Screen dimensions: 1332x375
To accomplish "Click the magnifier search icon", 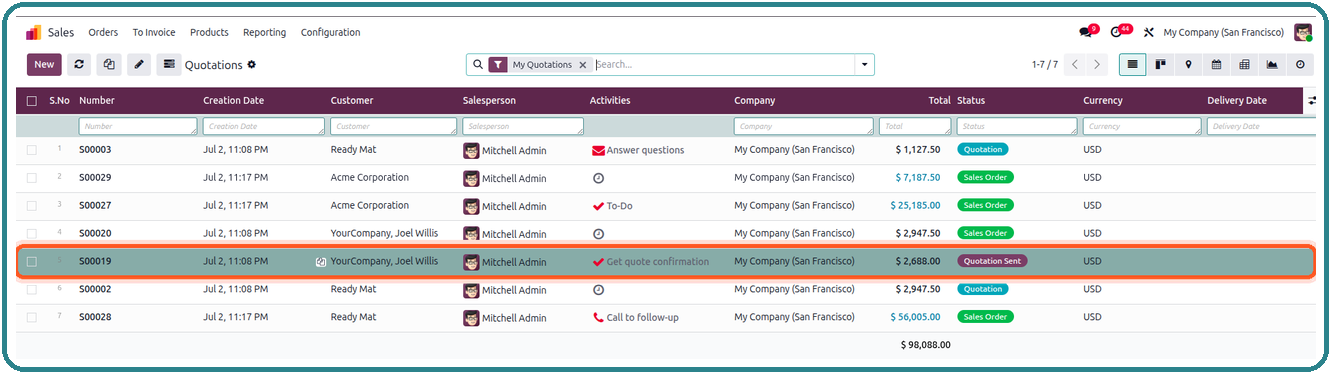I will pos(478,64).
